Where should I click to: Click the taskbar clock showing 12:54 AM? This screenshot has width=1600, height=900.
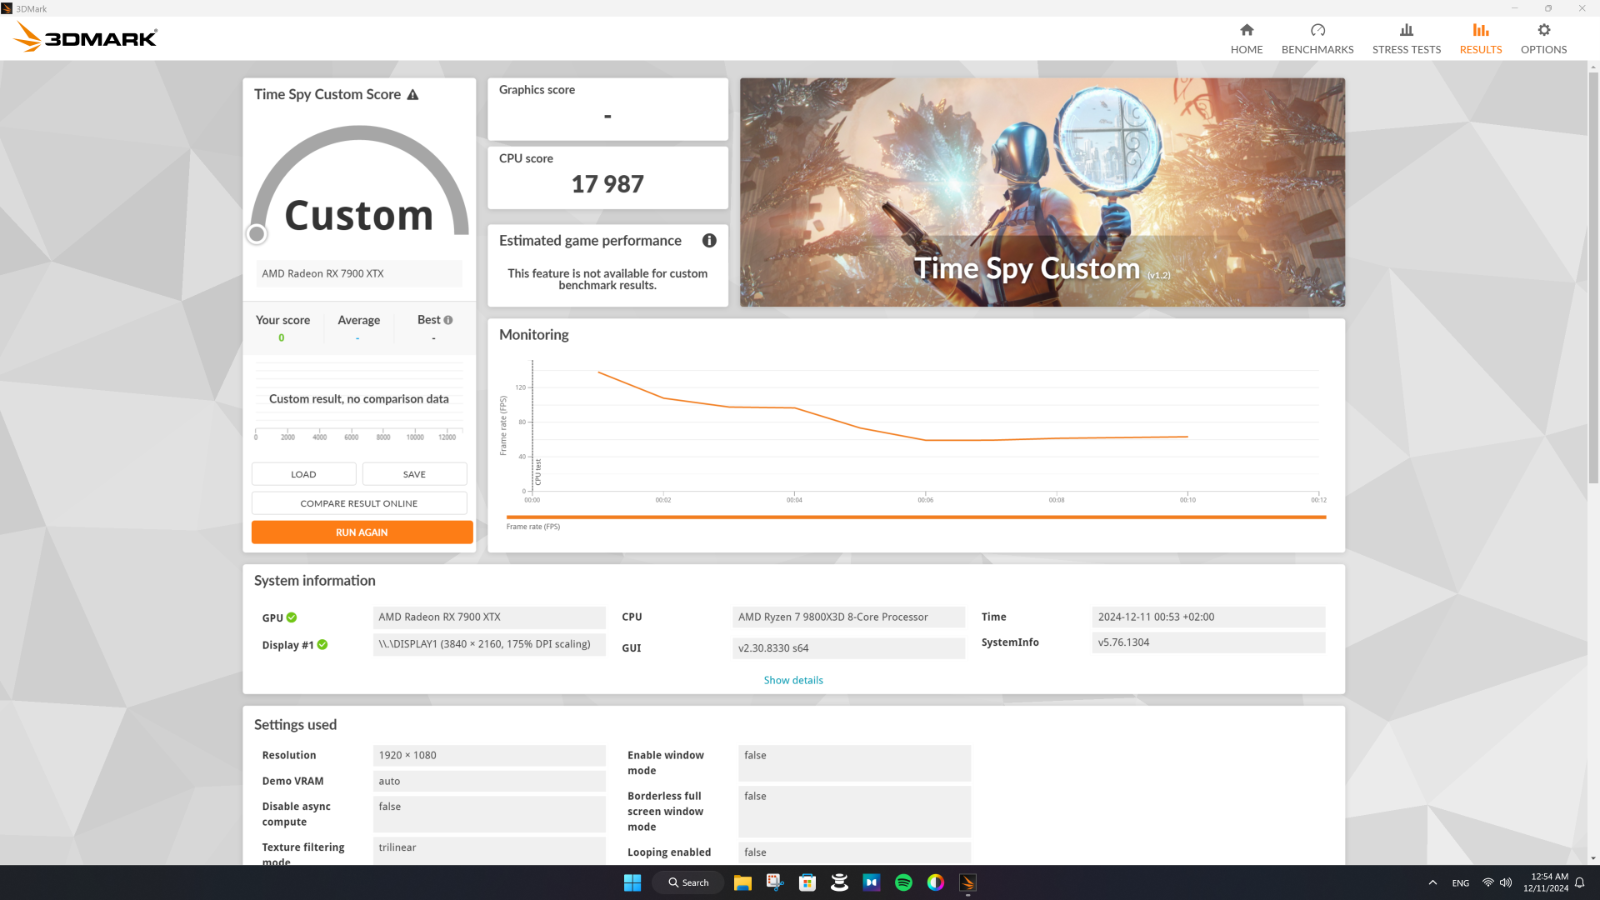1546,882
